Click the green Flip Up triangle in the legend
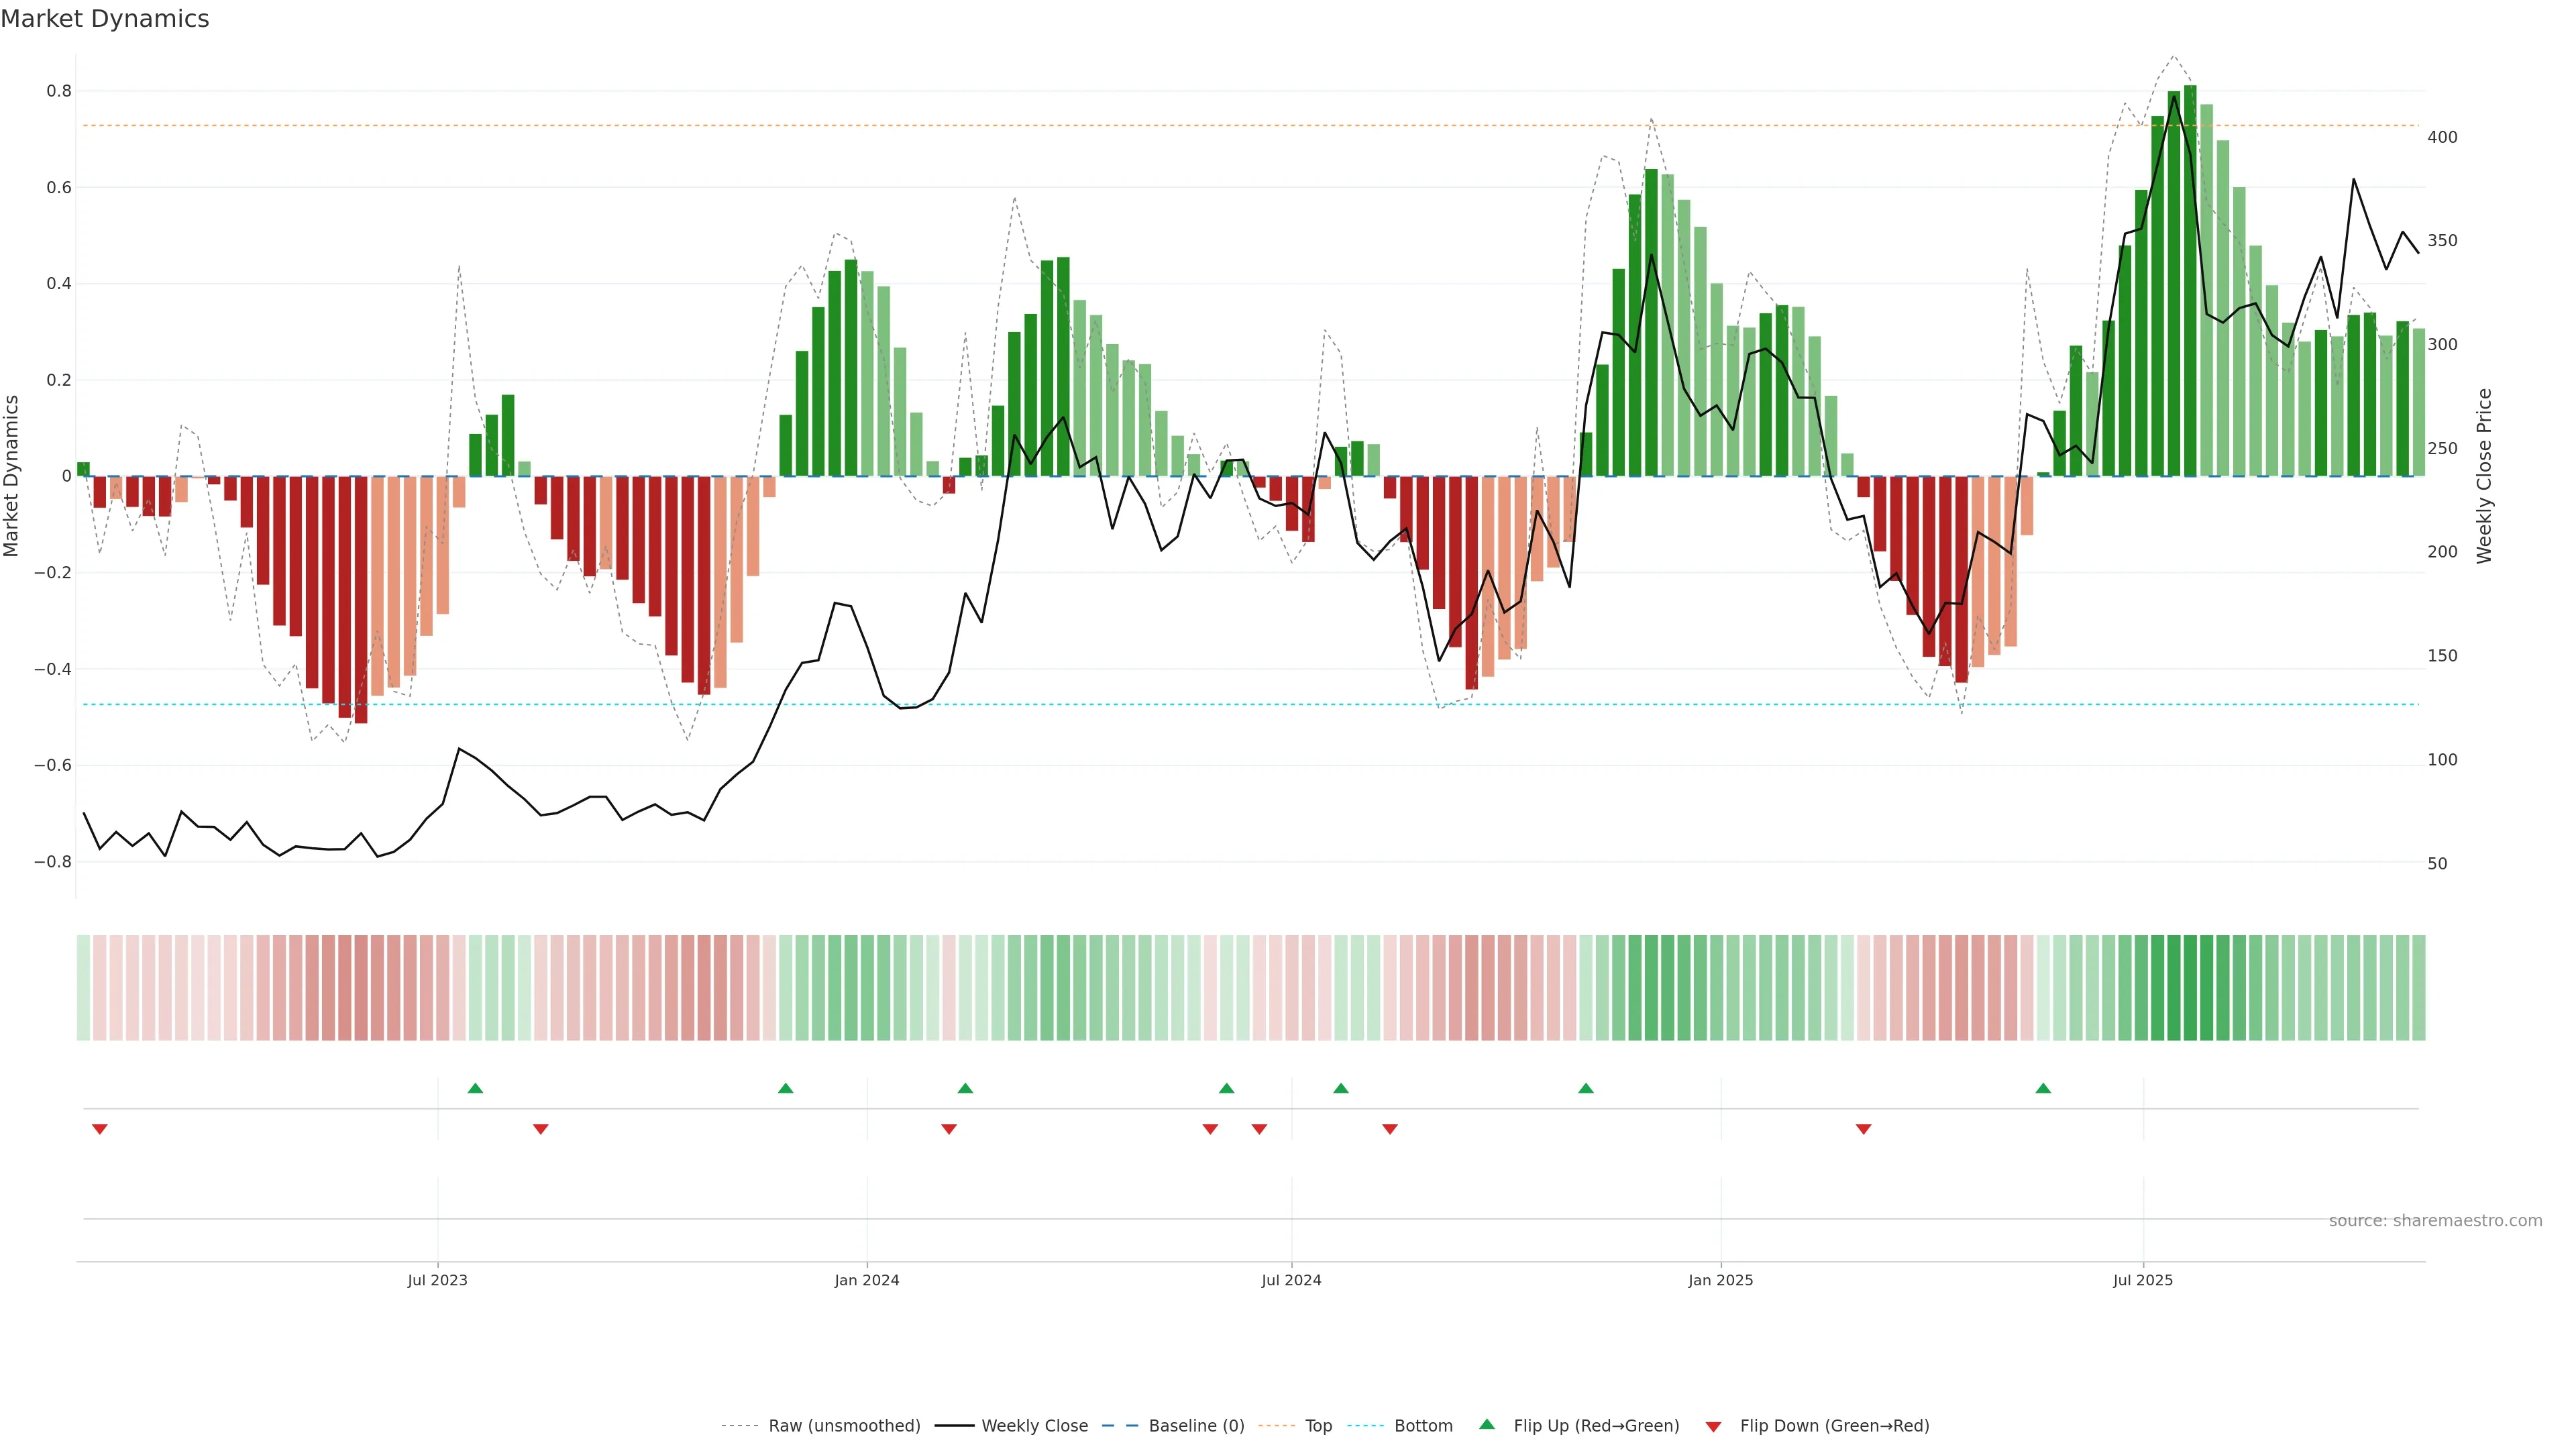This screenshot has height=1449, width=2576. [x=1487, y=1424]
